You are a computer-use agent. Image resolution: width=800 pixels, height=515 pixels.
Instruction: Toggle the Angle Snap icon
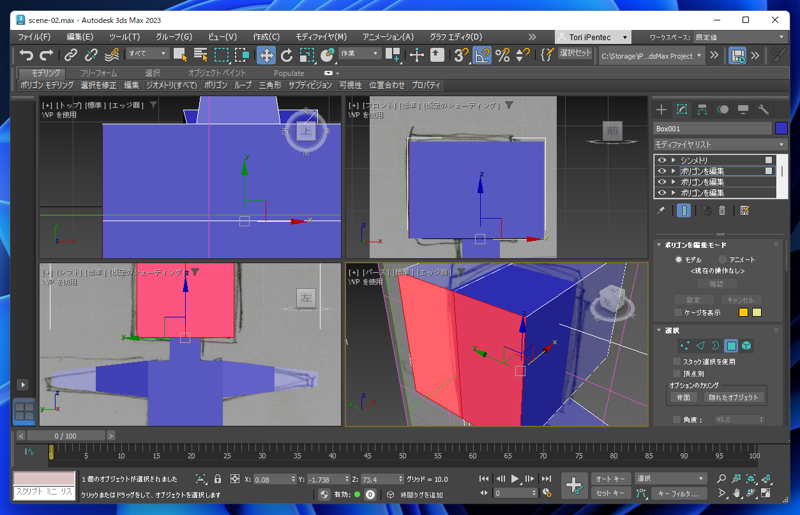click(482, 55)
